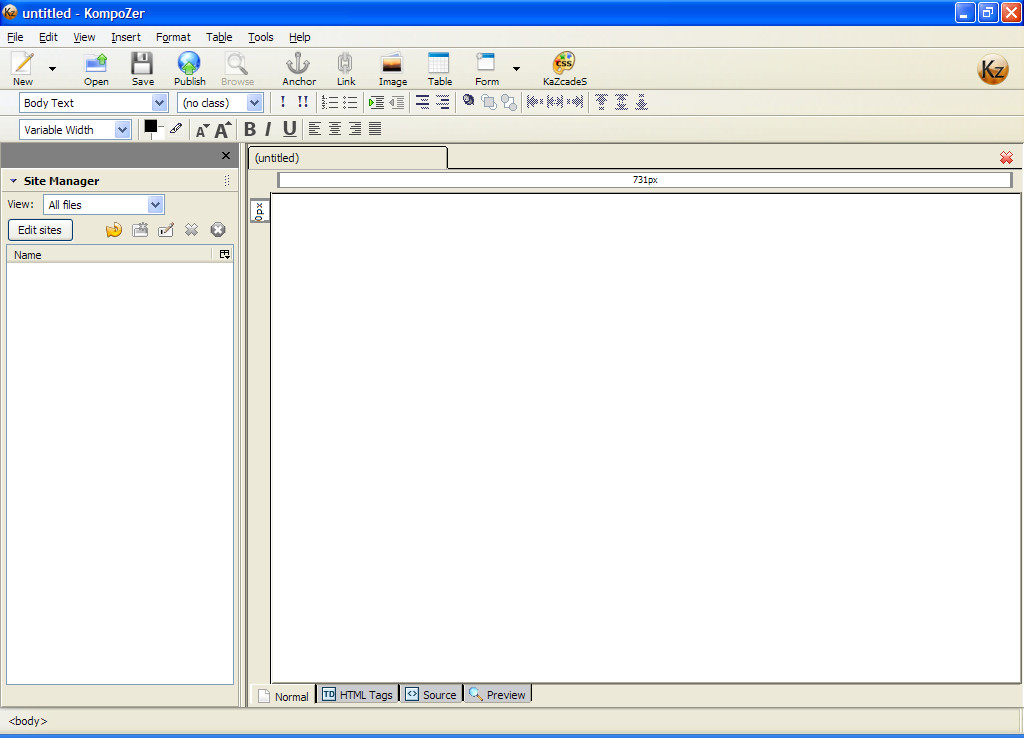The image size is (1024, 738).
Task: Click the upward arrow alignment icon
Action: click(601, 102)
